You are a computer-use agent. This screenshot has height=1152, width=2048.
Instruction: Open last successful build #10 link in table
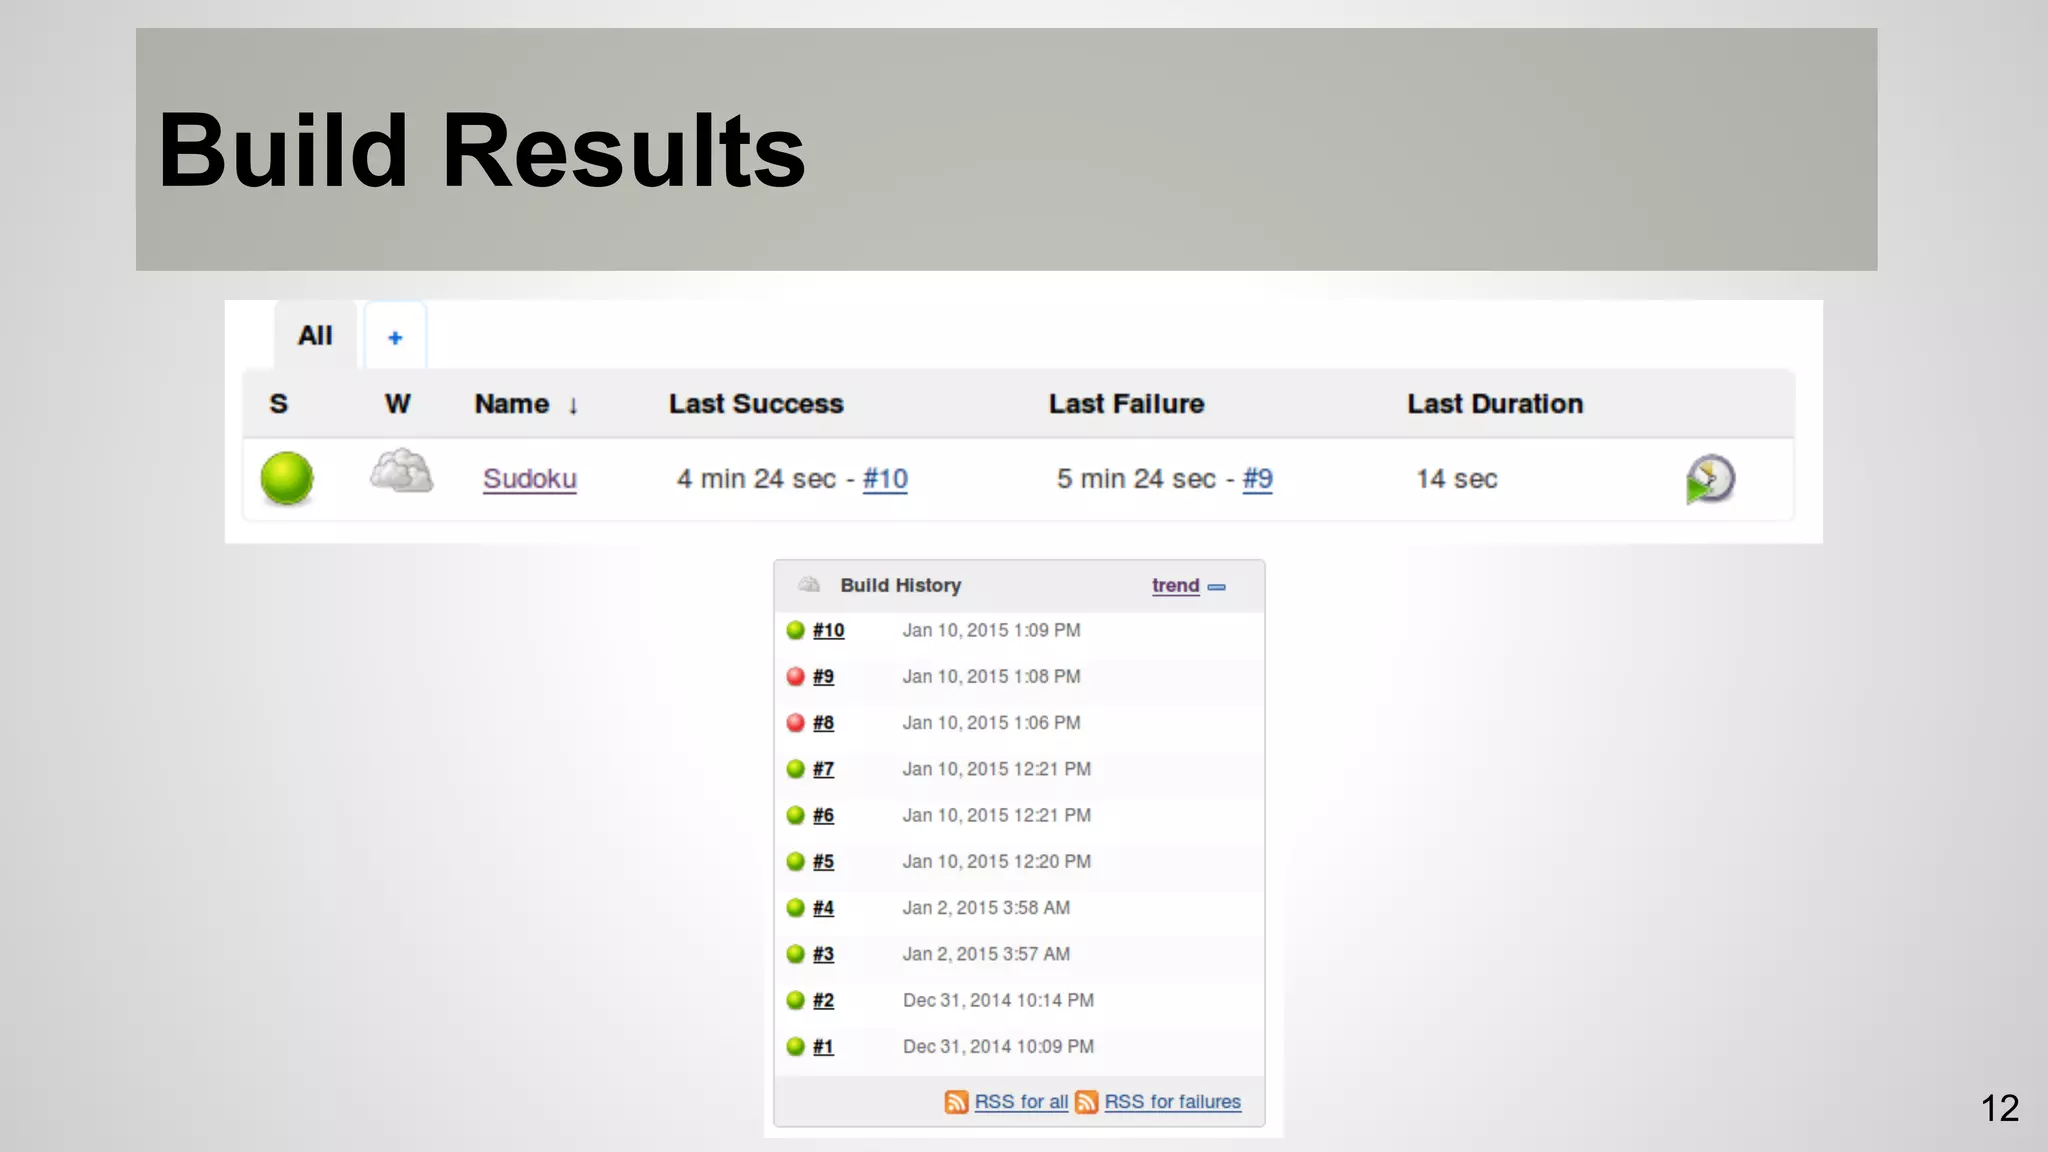pyautogui.click(x=885, y=479)
